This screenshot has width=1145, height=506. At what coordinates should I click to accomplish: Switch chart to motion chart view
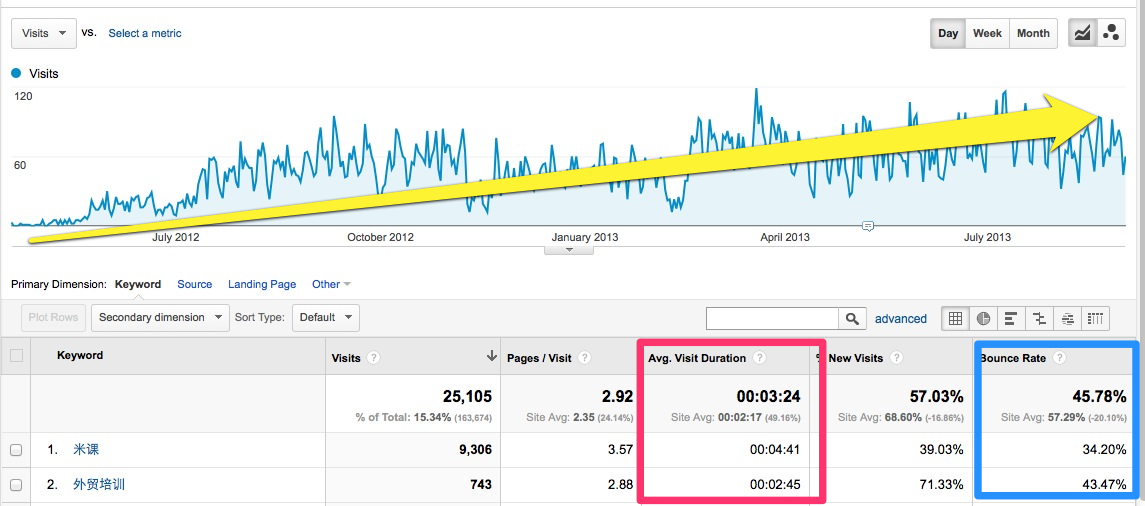coord(1111,33)
